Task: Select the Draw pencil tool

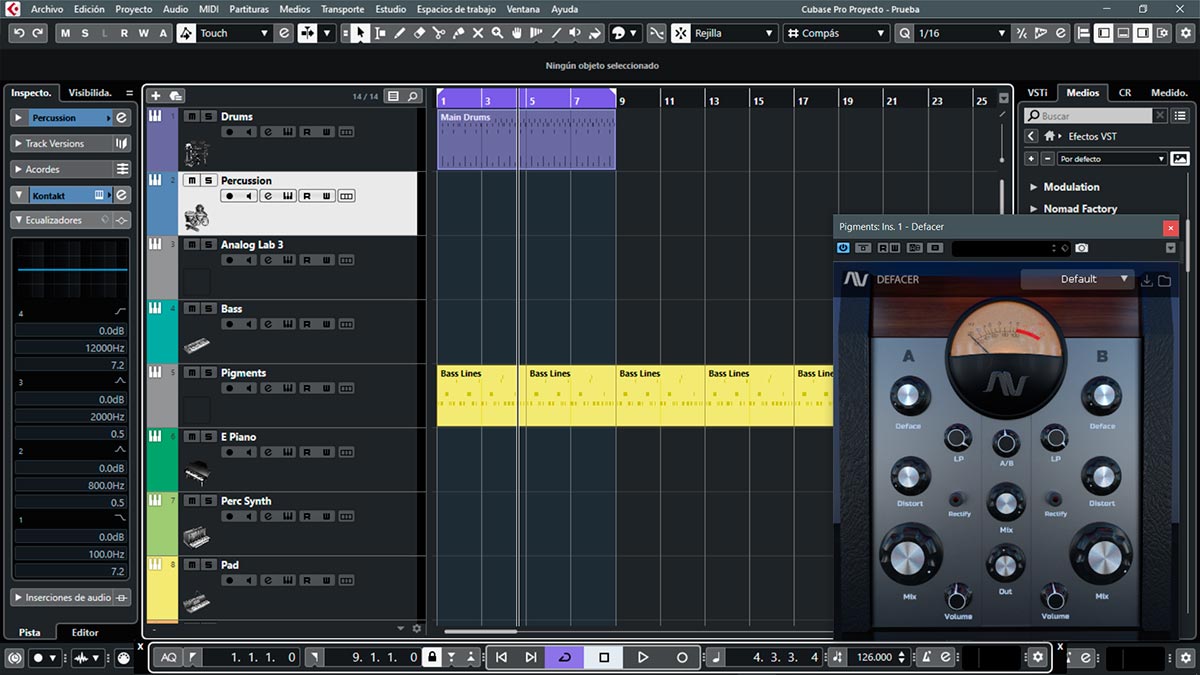Action: tap(400, 33)
